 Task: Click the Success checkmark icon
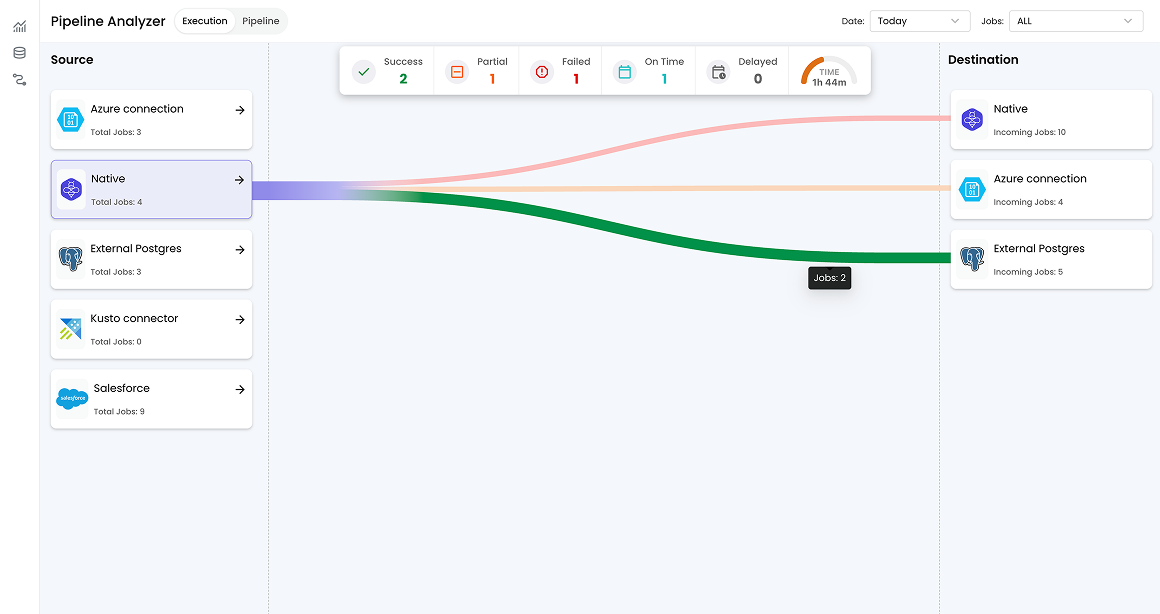[x=363, y=71]
